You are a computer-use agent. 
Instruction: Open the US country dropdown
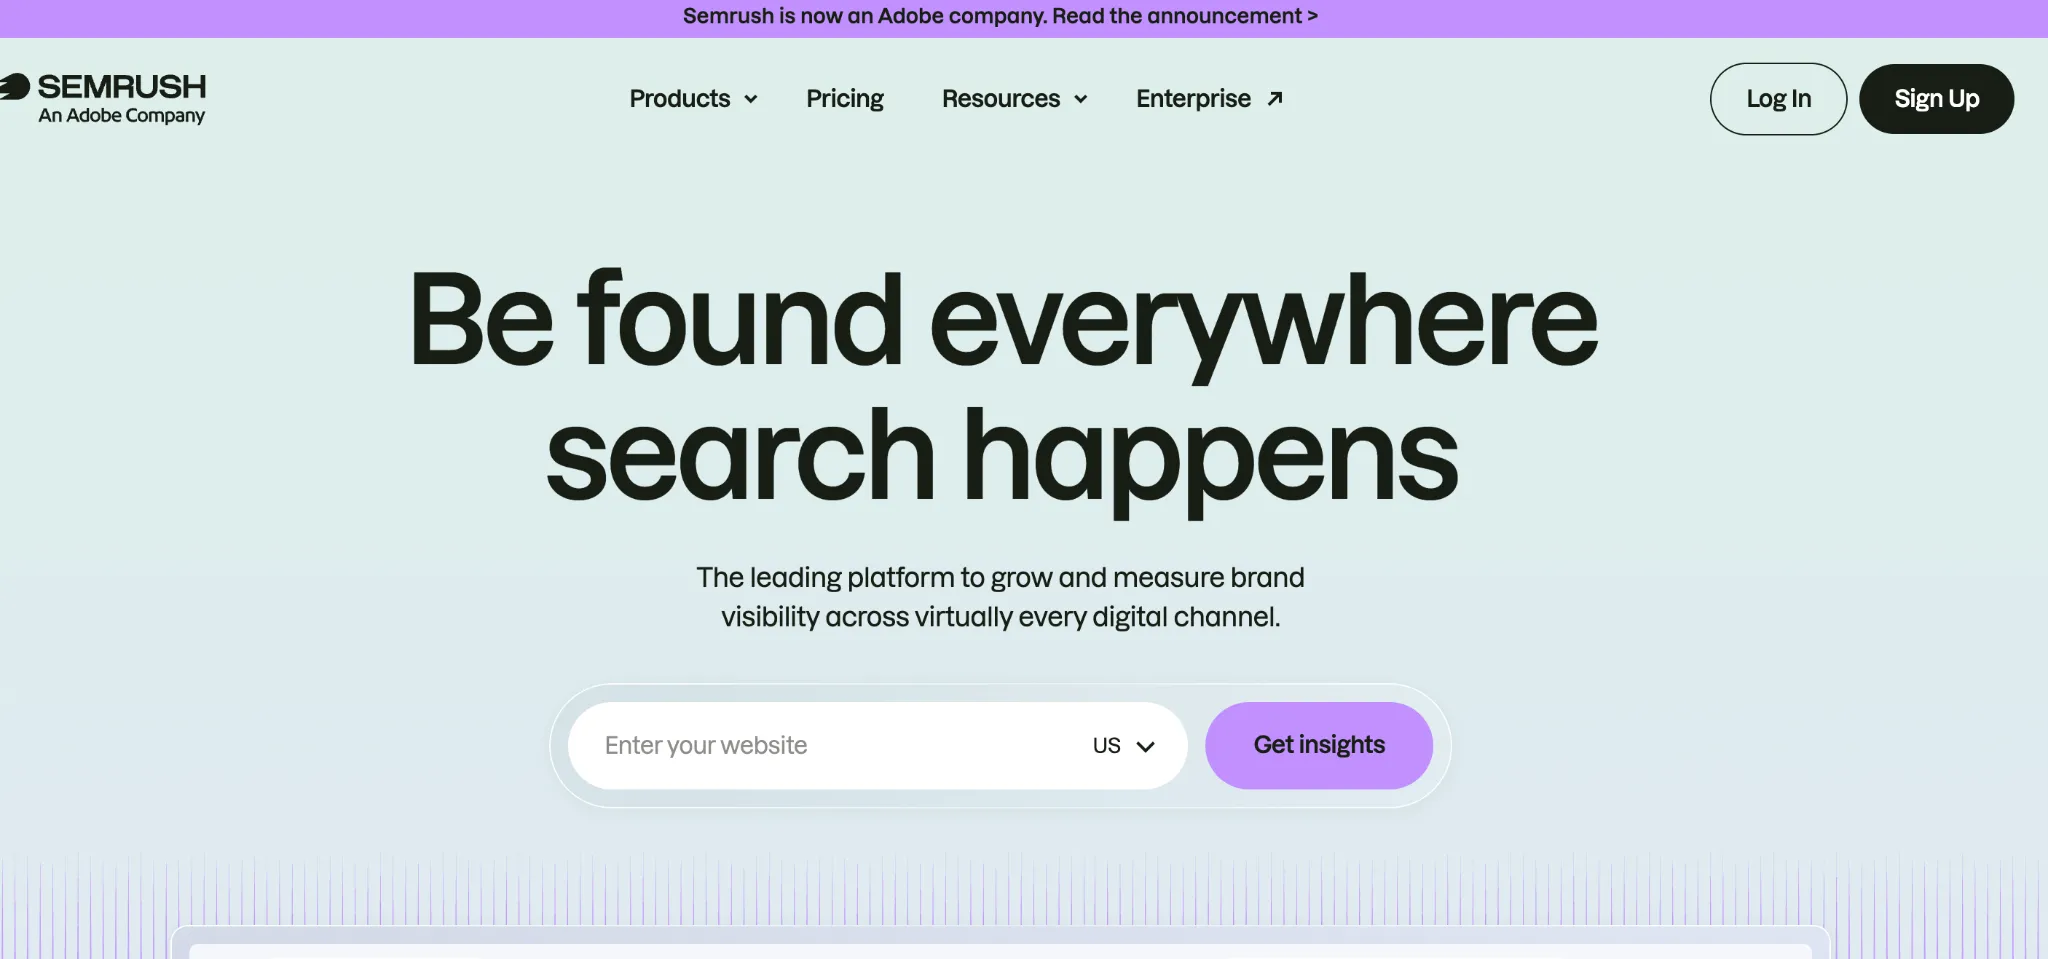point(1124,746)
